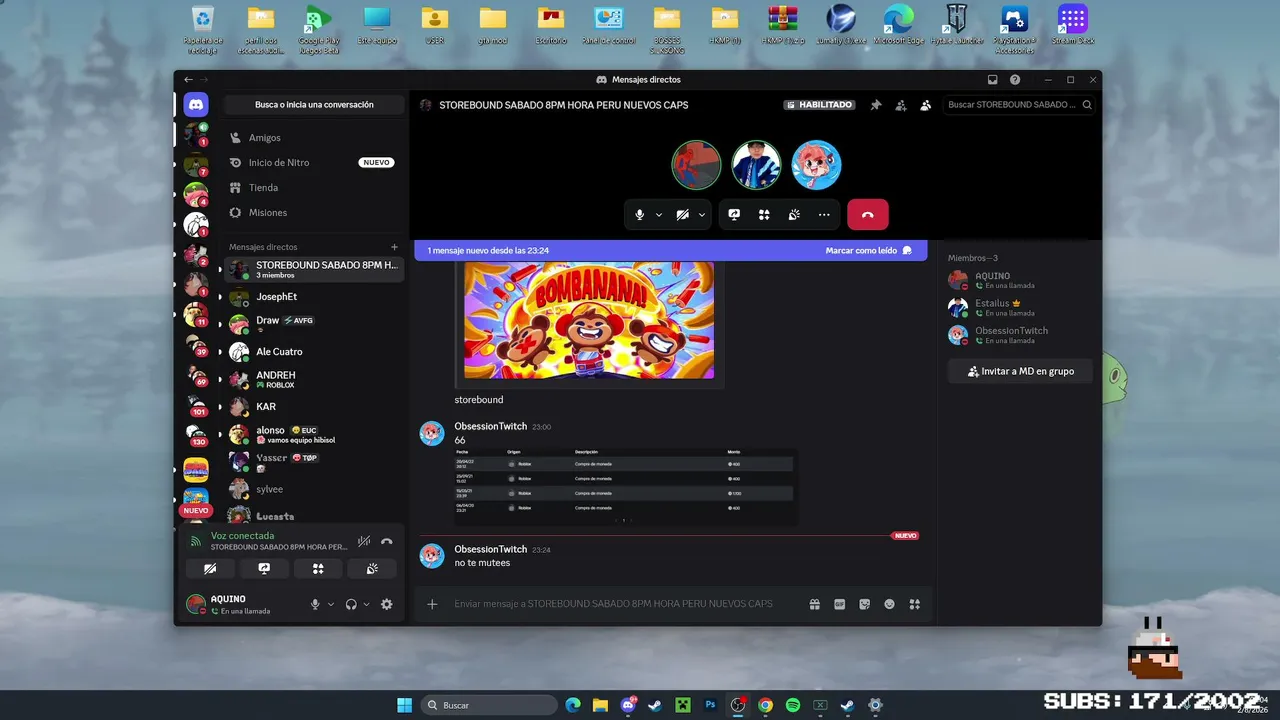Image resolution: width=1280 pixels, height=720 pixels.
Task: Click 'Busca o inicia una conversación' box
Action: click(x=314, y=105)
